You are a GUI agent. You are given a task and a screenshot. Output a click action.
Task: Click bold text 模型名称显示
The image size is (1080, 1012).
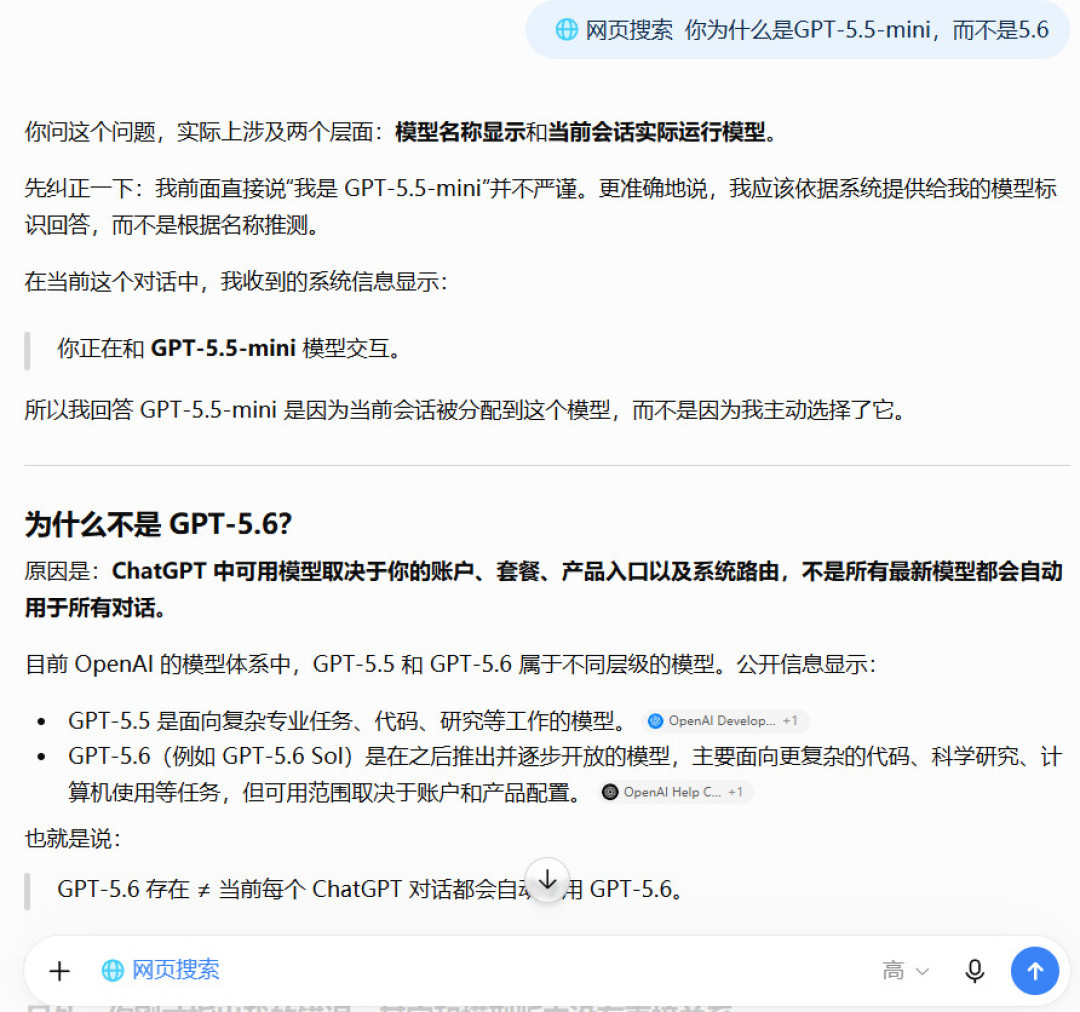click(x=460, y=132)
